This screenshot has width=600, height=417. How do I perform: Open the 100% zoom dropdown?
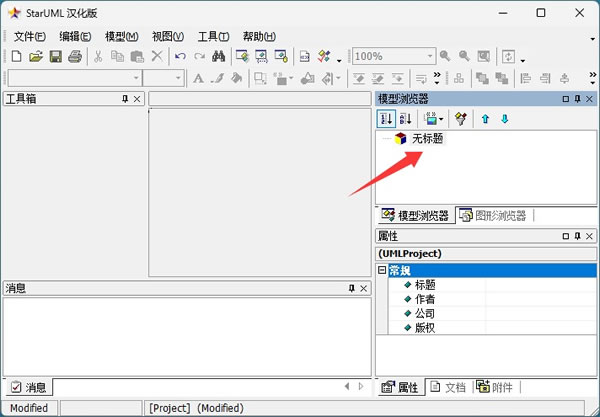pos(430,57)
